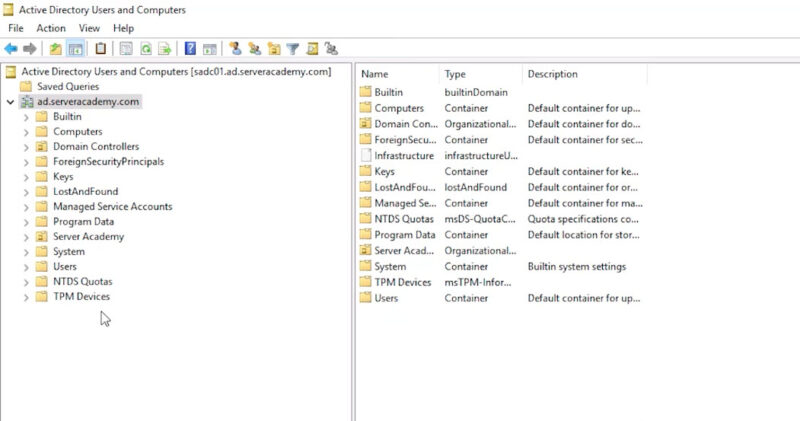Click the Back arrow in toolbar
Viewport: 800px width, 421px height.
[x=11, y=48]
